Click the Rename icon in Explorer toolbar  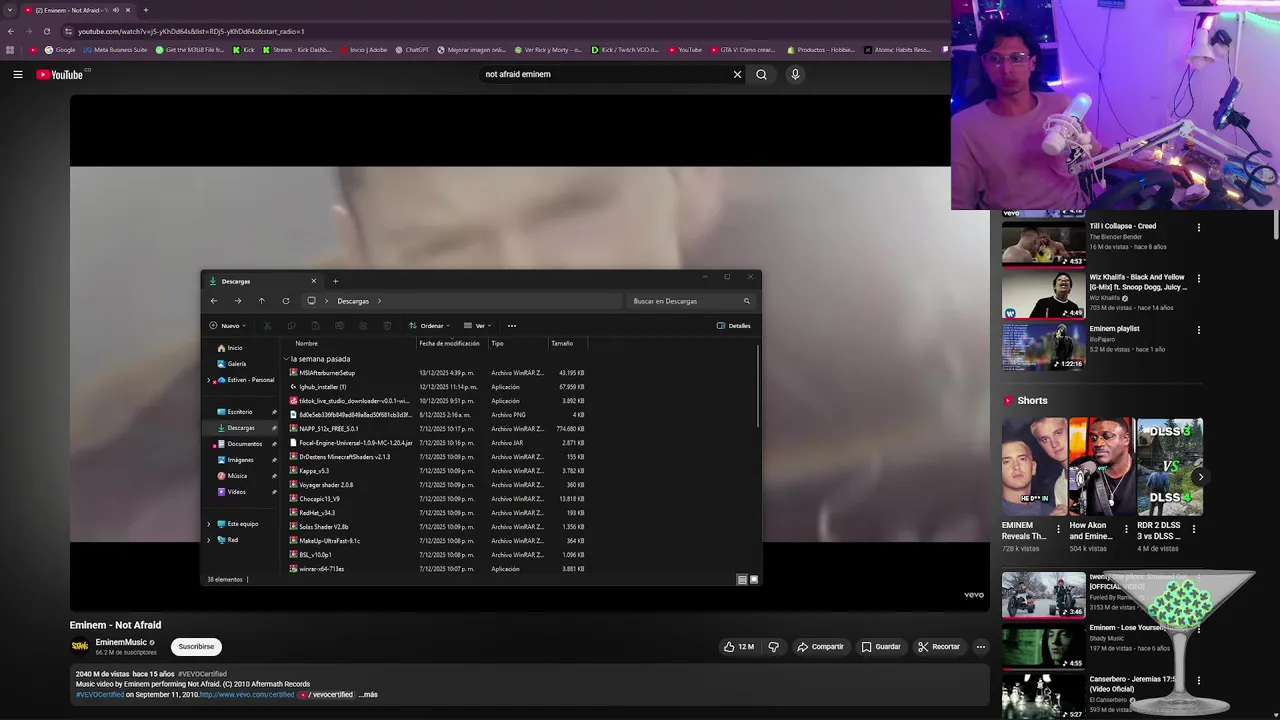[x=339, y=326]
